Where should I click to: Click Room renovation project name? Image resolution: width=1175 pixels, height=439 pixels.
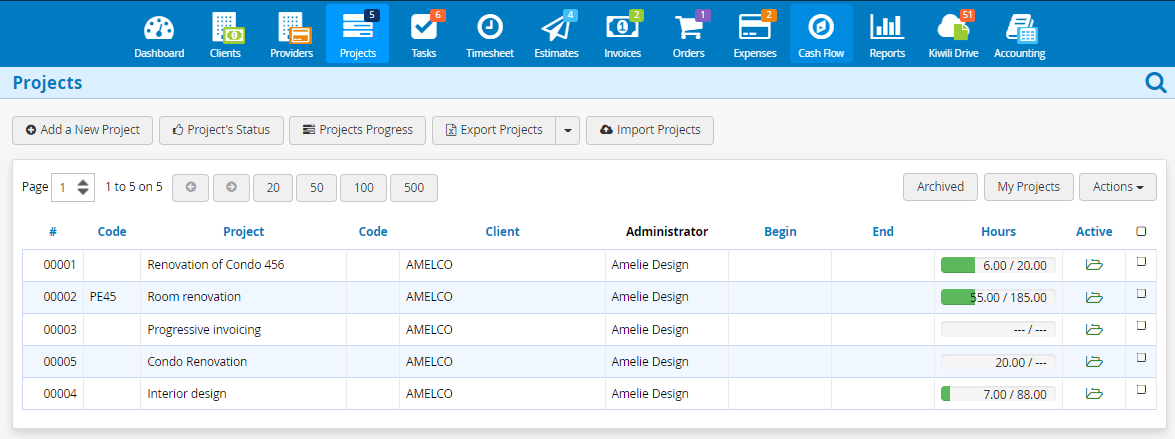[194, 297]
